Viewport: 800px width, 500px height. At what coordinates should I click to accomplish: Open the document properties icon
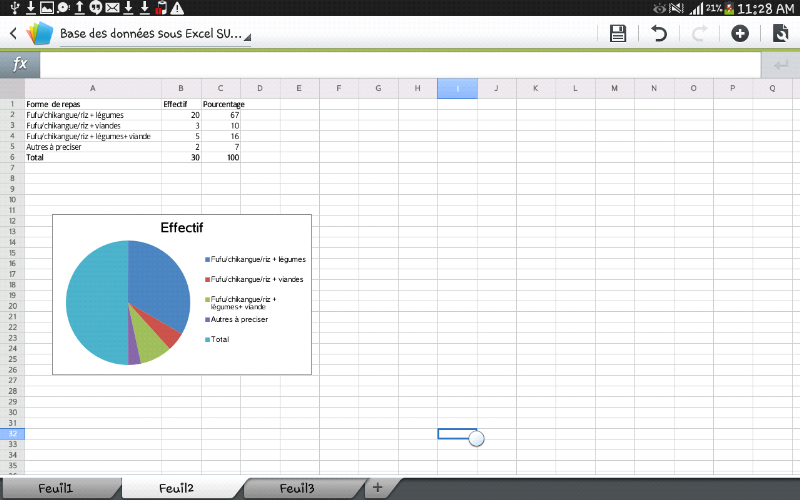[x=780, y=34]
